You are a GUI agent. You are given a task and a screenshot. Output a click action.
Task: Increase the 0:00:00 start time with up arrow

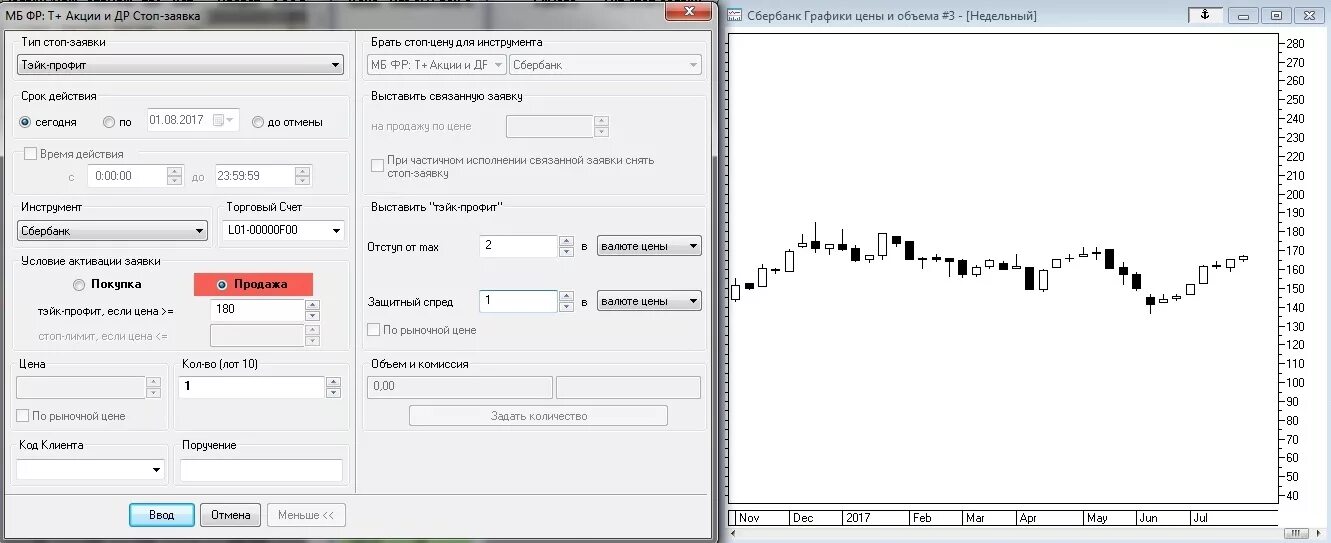click(175, 170)
